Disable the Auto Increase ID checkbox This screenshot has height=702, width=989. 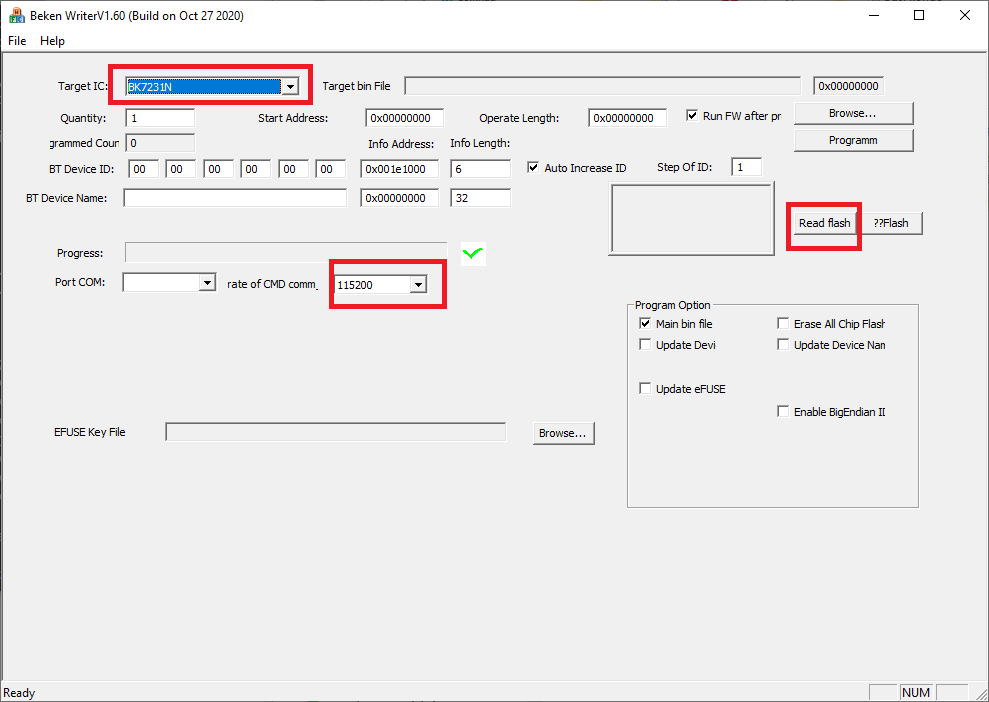534,168
